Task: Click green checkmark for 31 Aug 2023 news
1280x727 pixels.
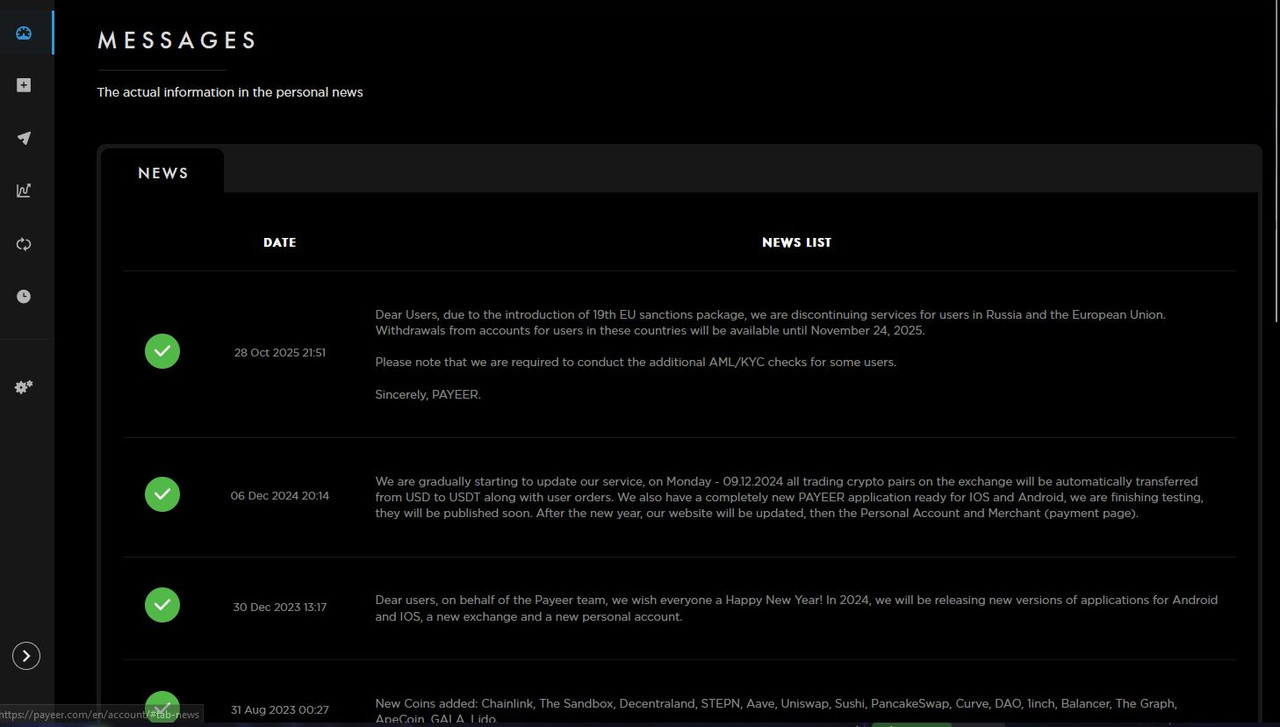Action: [162, 706]
